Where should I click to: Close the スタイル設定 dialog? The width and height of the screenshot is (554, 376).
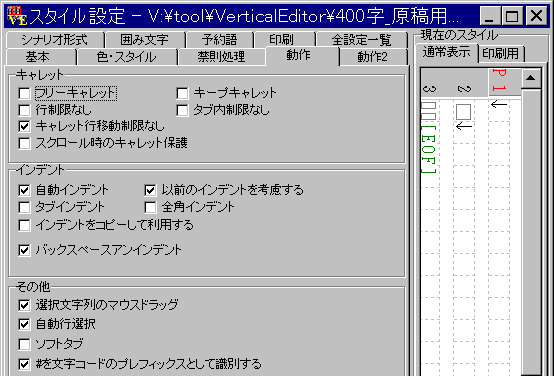point(537,16)
